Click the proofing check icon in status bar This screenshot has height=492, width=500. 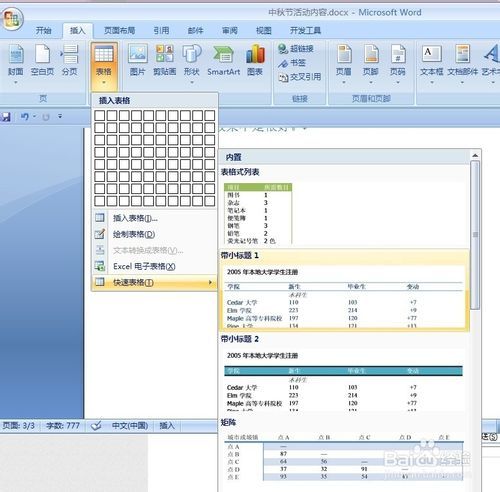click(96, 426)
